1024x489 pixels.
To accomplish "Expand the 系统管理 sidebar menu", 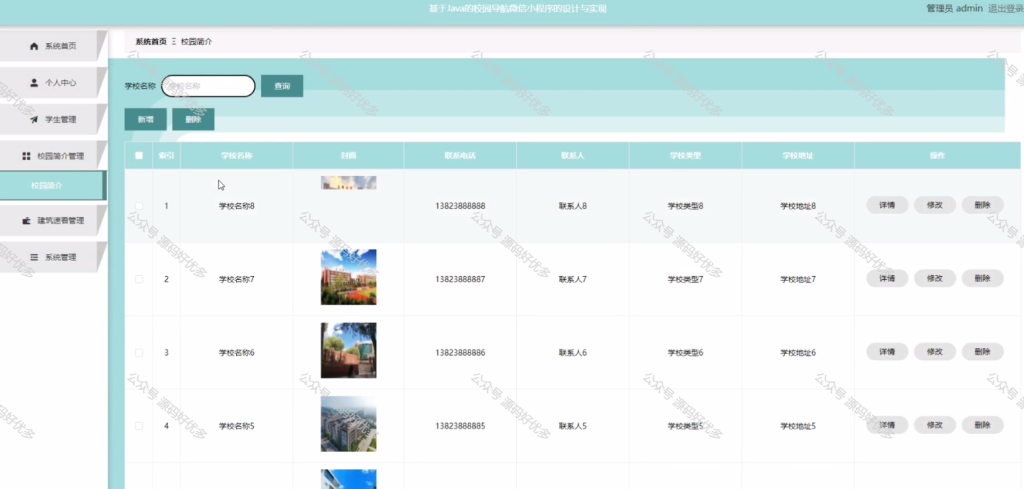I will (x=53, y=257).
